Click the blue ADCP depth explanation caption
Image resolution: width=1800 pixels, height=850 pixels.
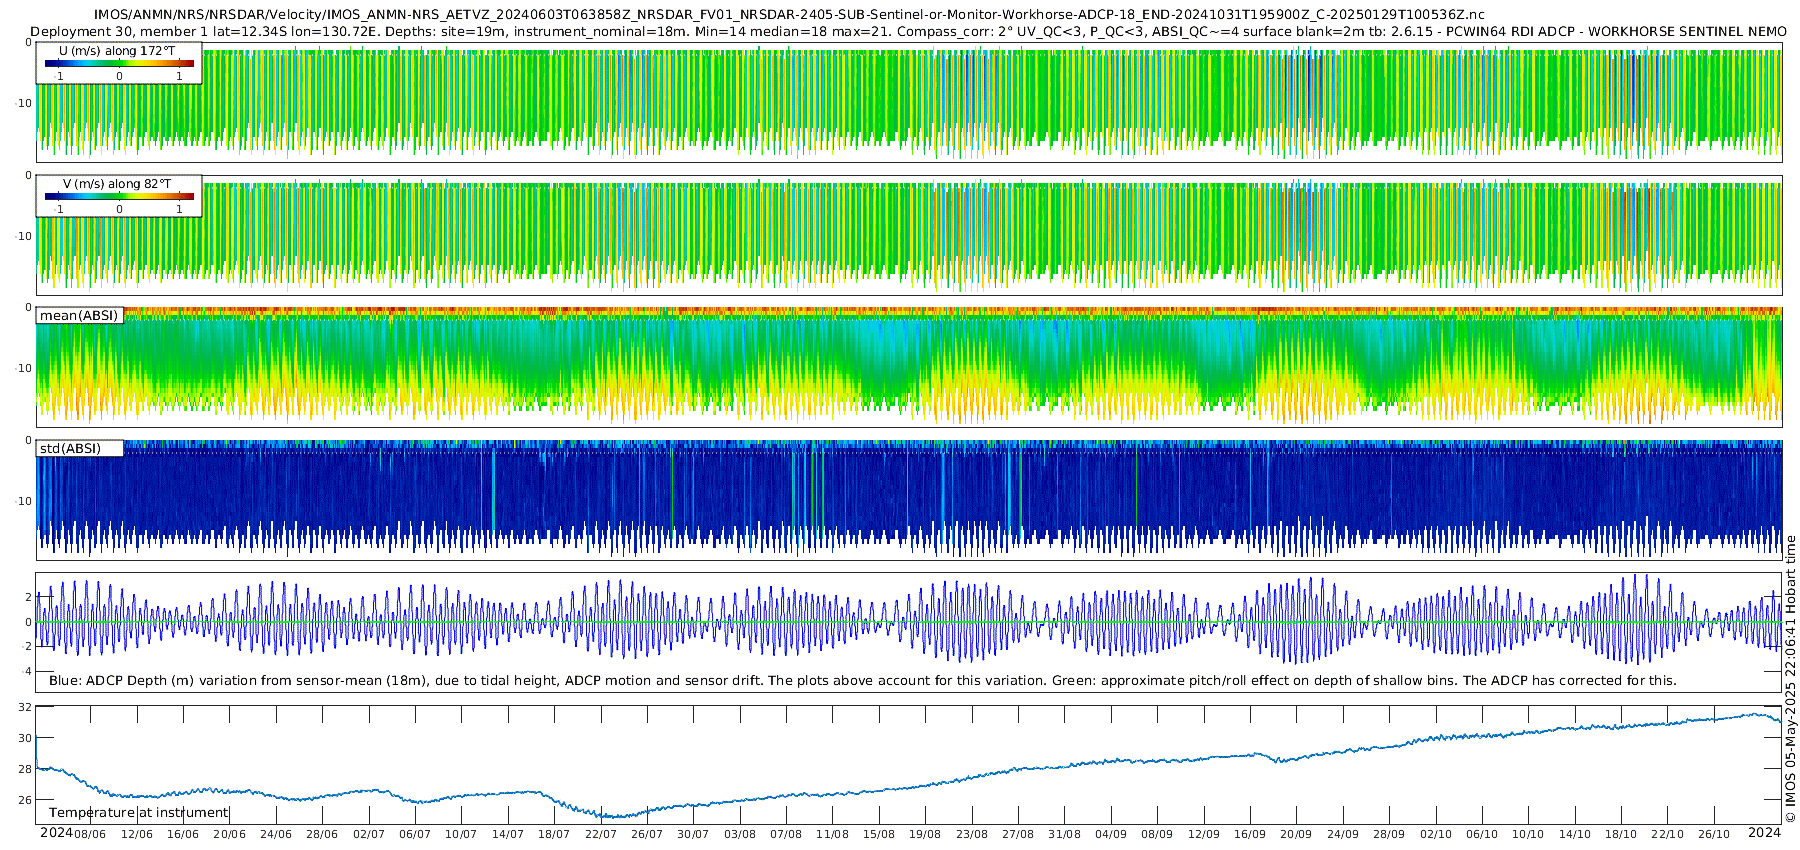tap(862, 681)
